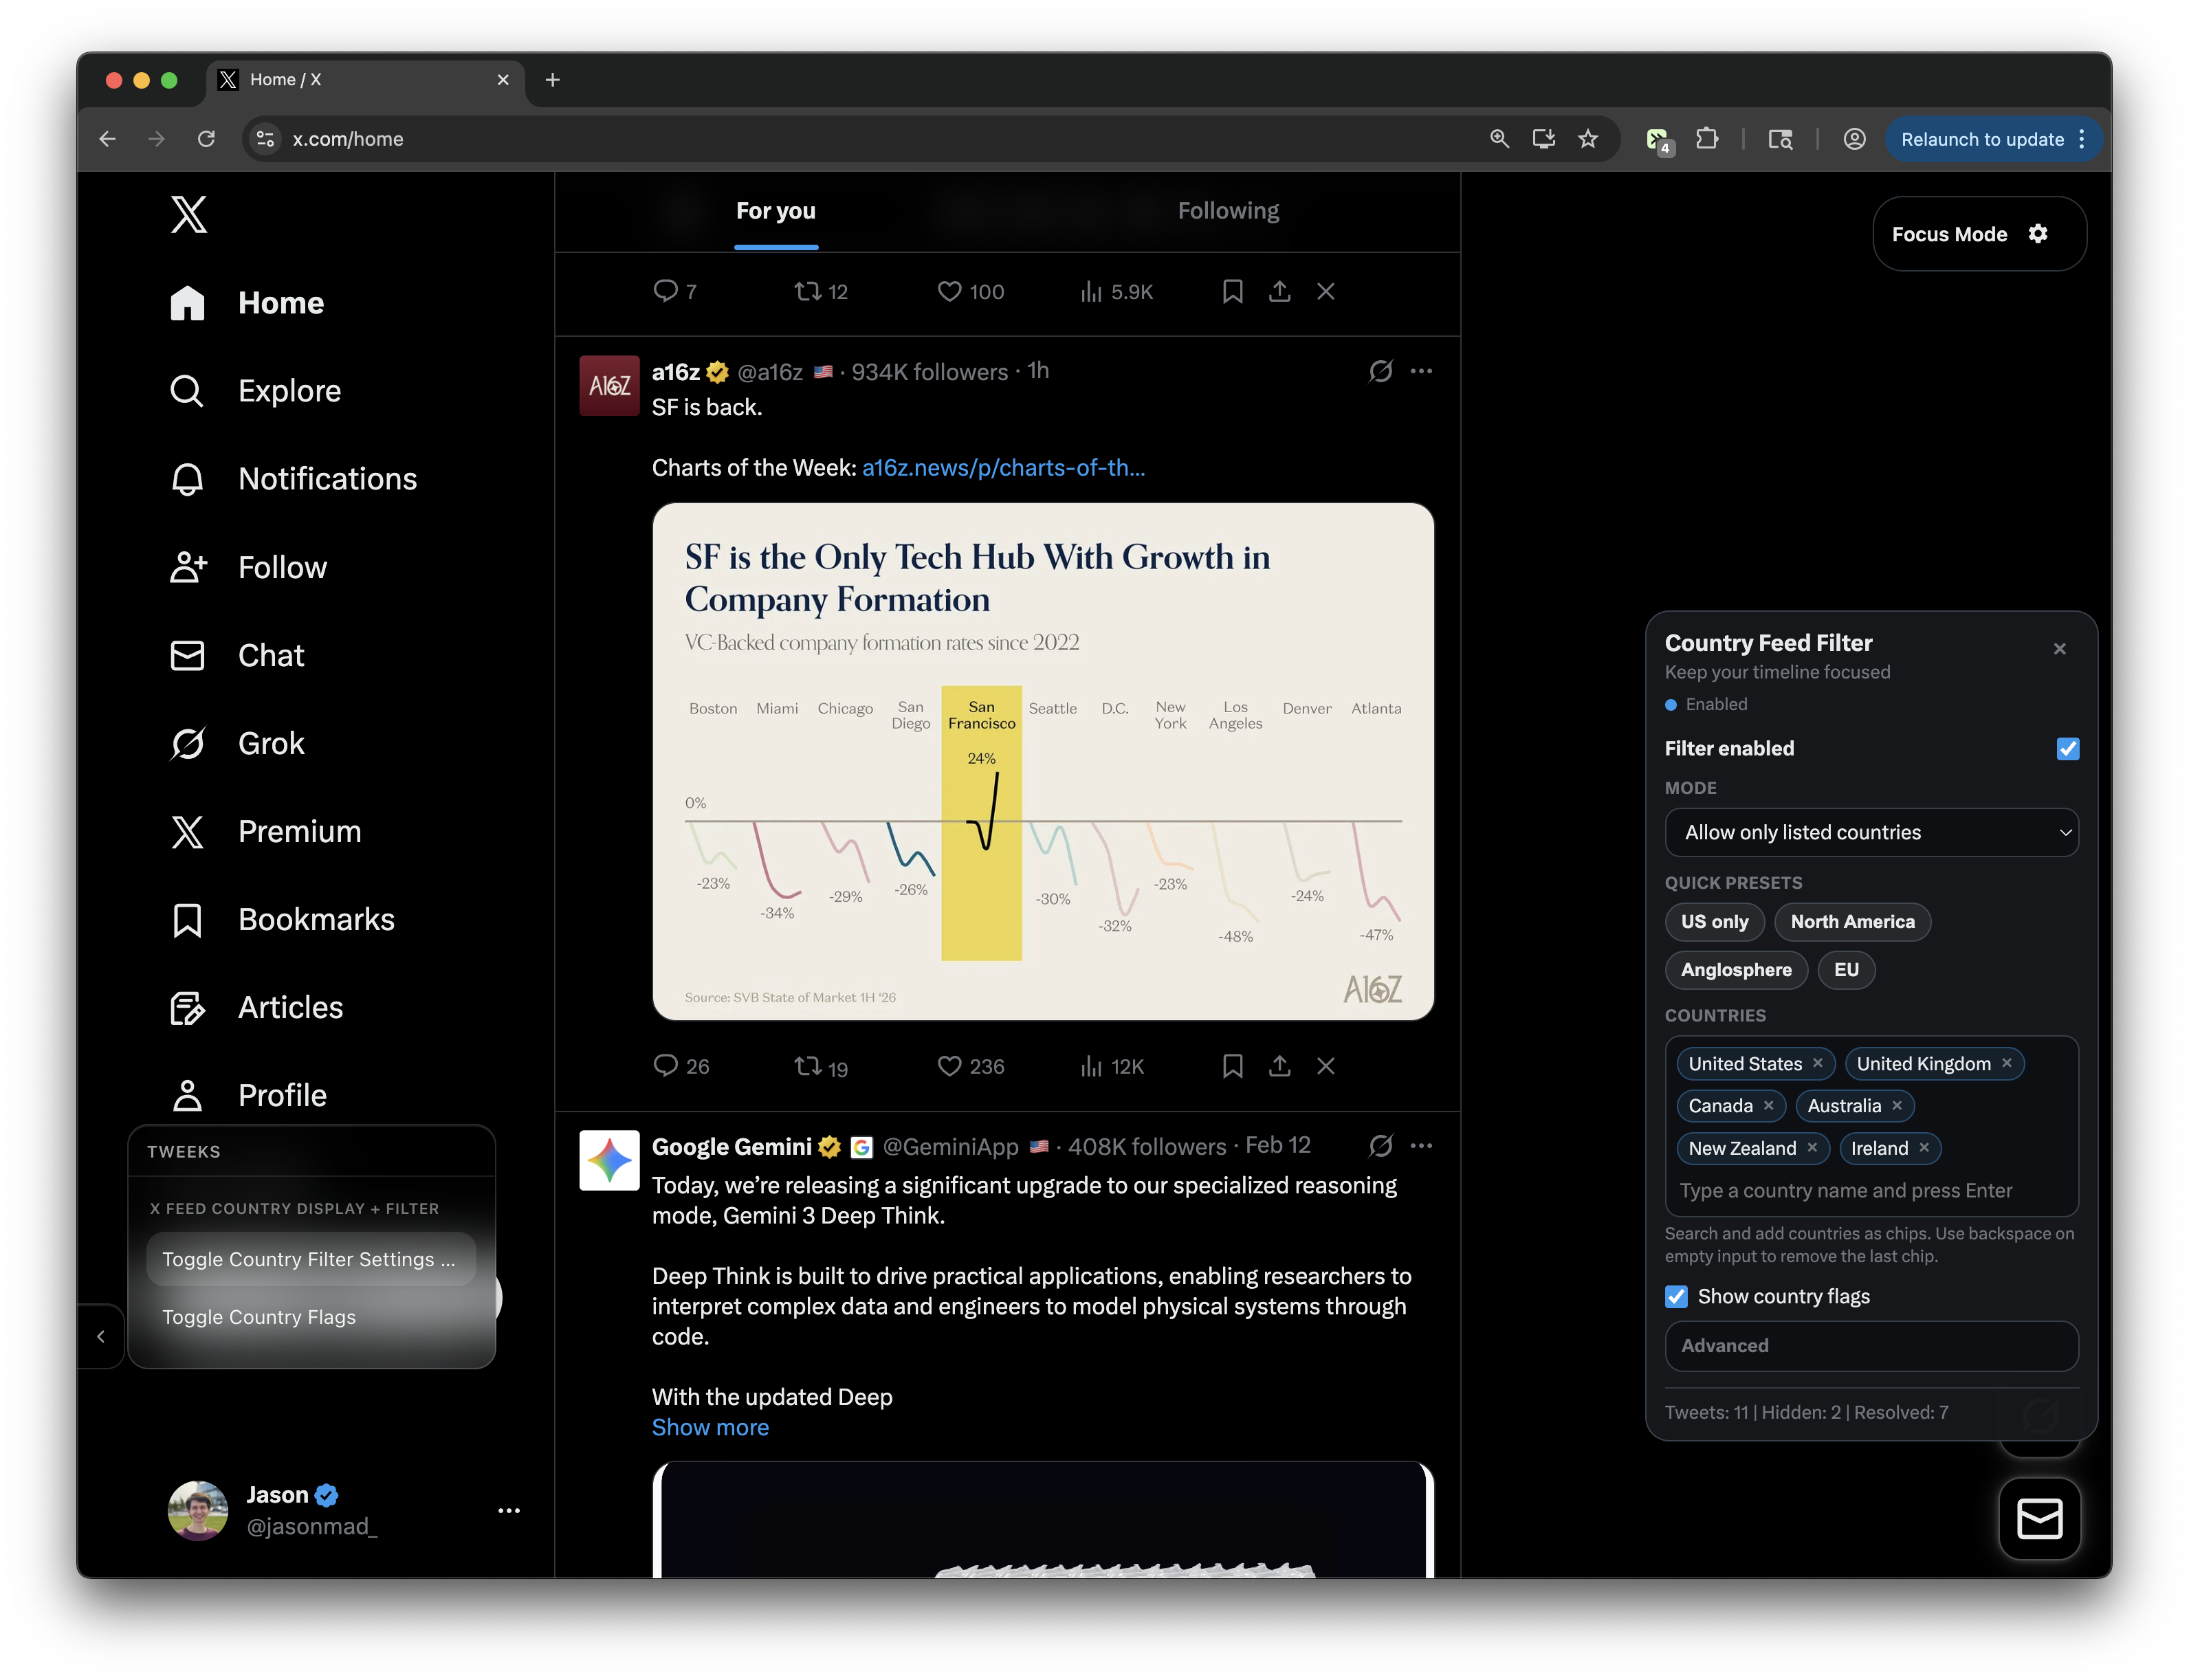This screenshot has height=1680, width=2189.
Task: Switch to the Following tab
Action: coord(1228,211)
